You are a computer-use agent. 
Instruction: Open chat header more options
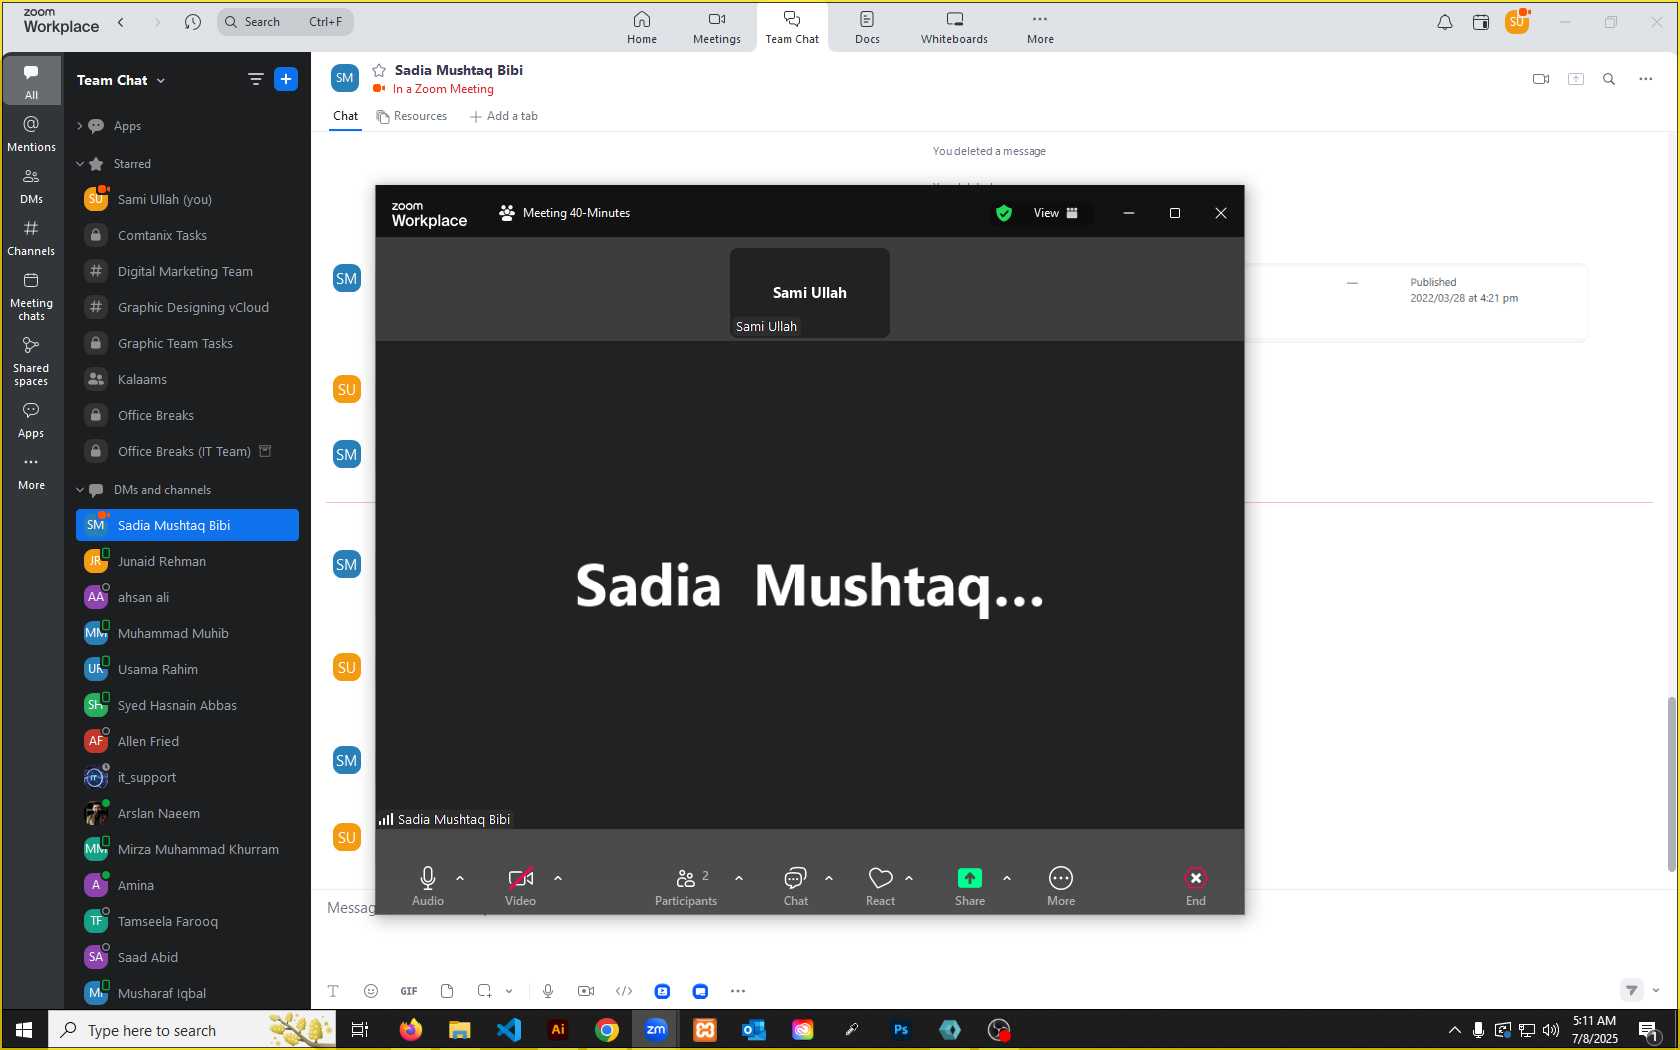(x=1646, y=79)
